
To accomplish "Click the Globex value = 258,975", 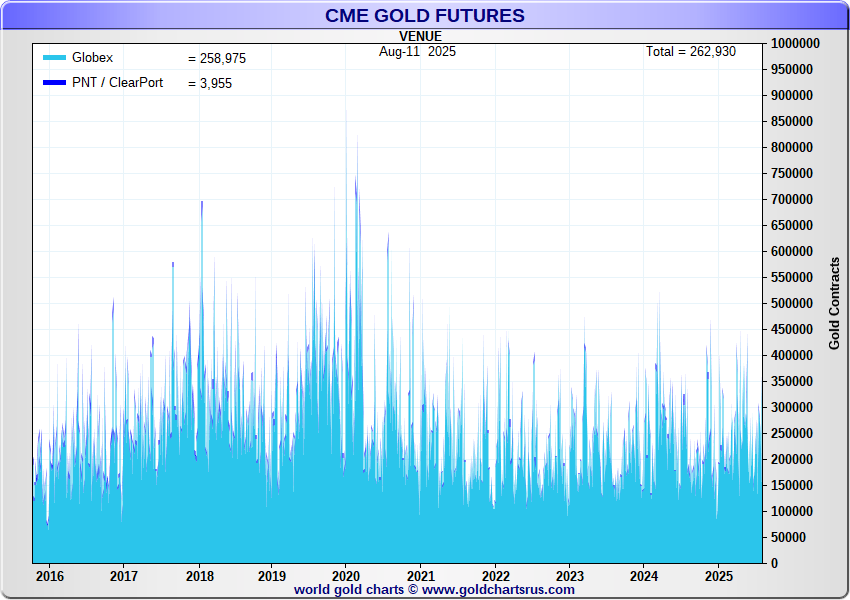I will pos(217,59).
